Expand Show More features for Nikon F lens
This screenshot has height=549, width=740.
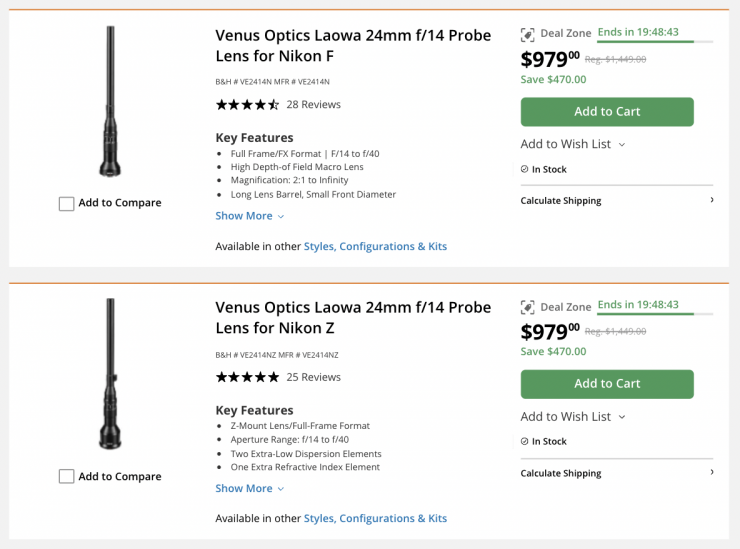click(x=249, y=216)
